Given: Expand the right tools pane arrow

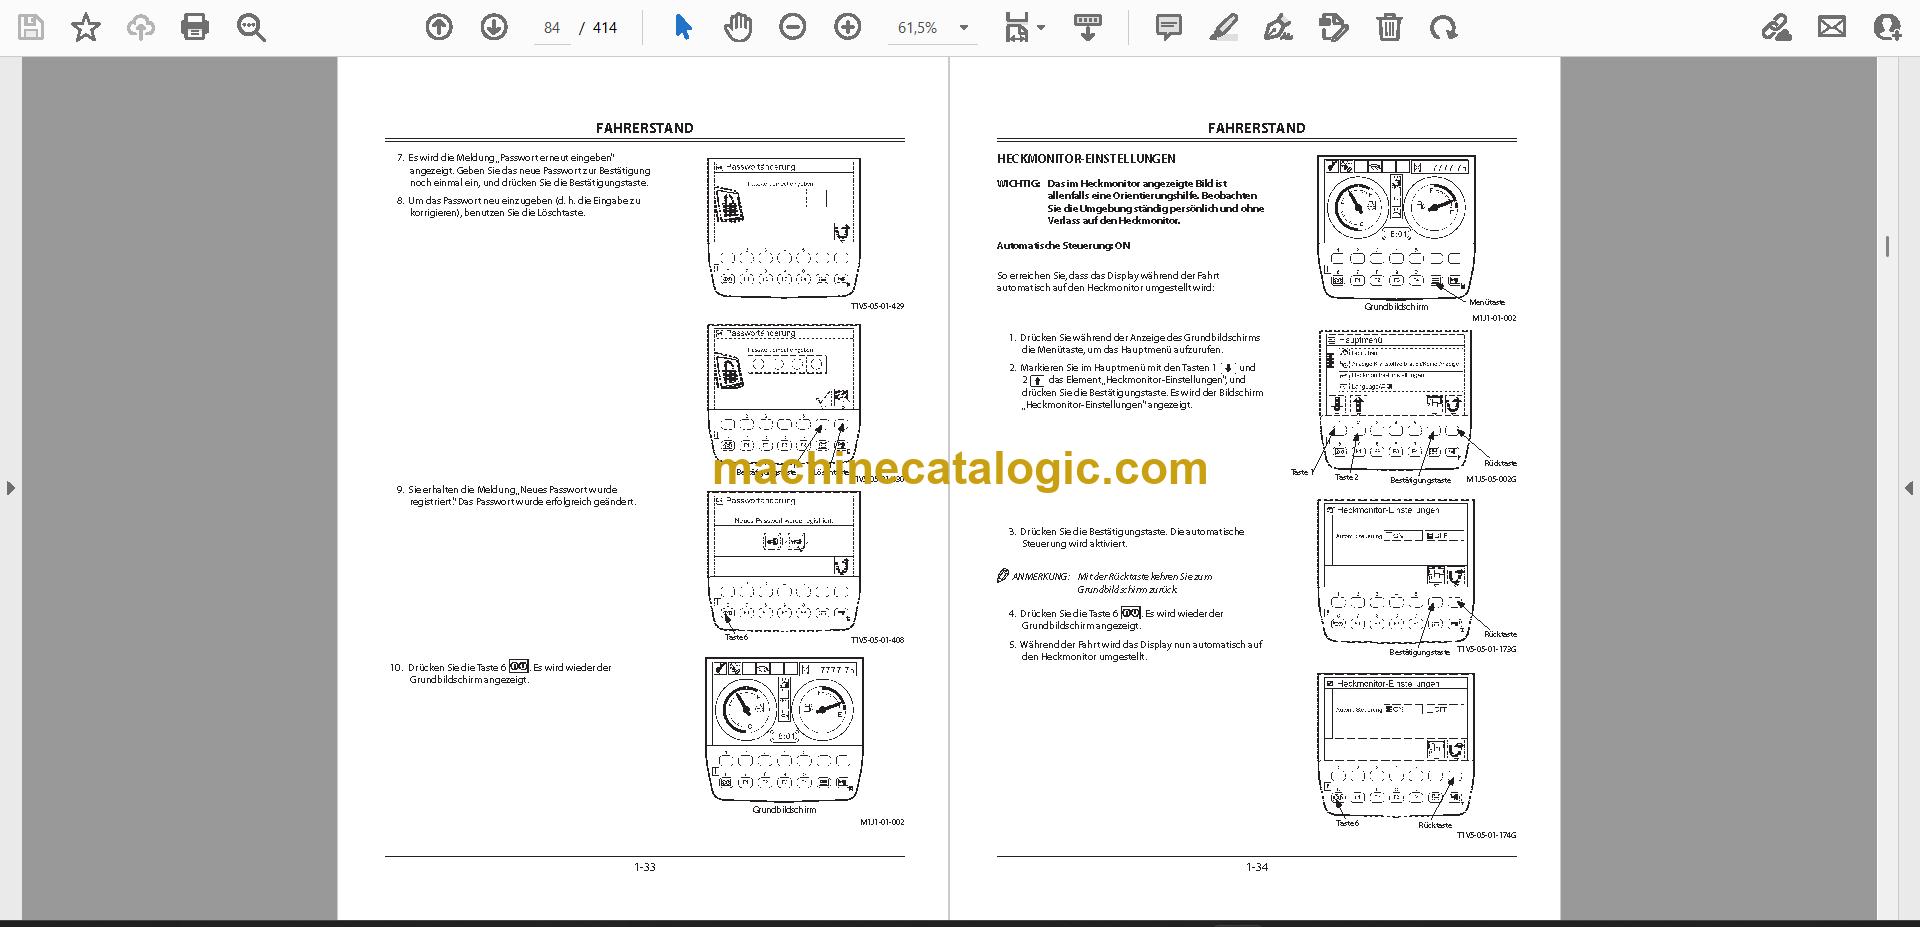Looking at the screenshot, I should [1908, 488].
